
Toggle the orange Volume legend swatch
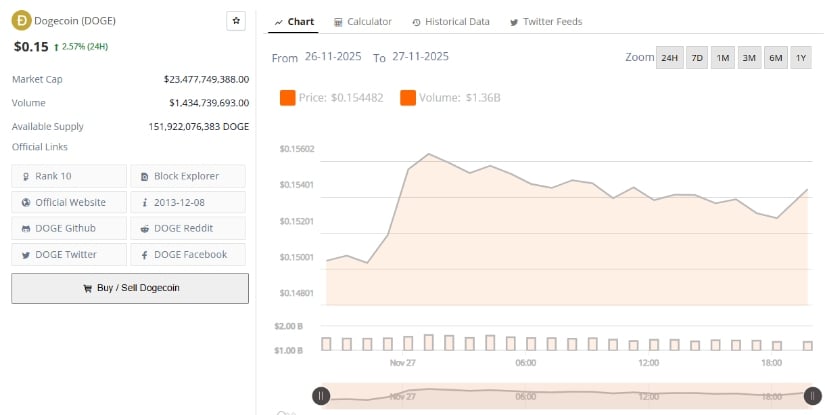(408, 98)
